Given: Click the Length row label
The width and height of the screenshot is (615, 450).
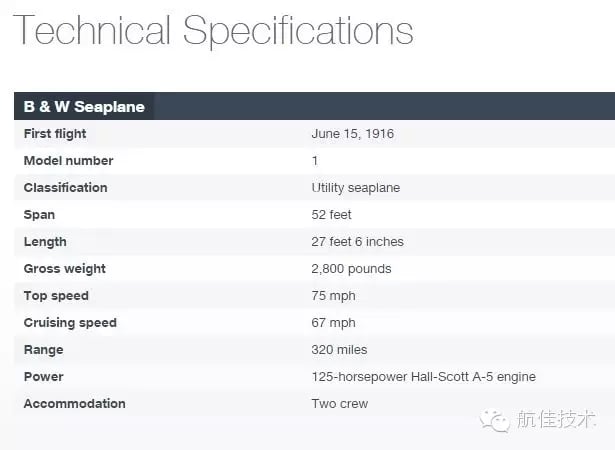Looking at the screenshot, I should tap(45, 242).
